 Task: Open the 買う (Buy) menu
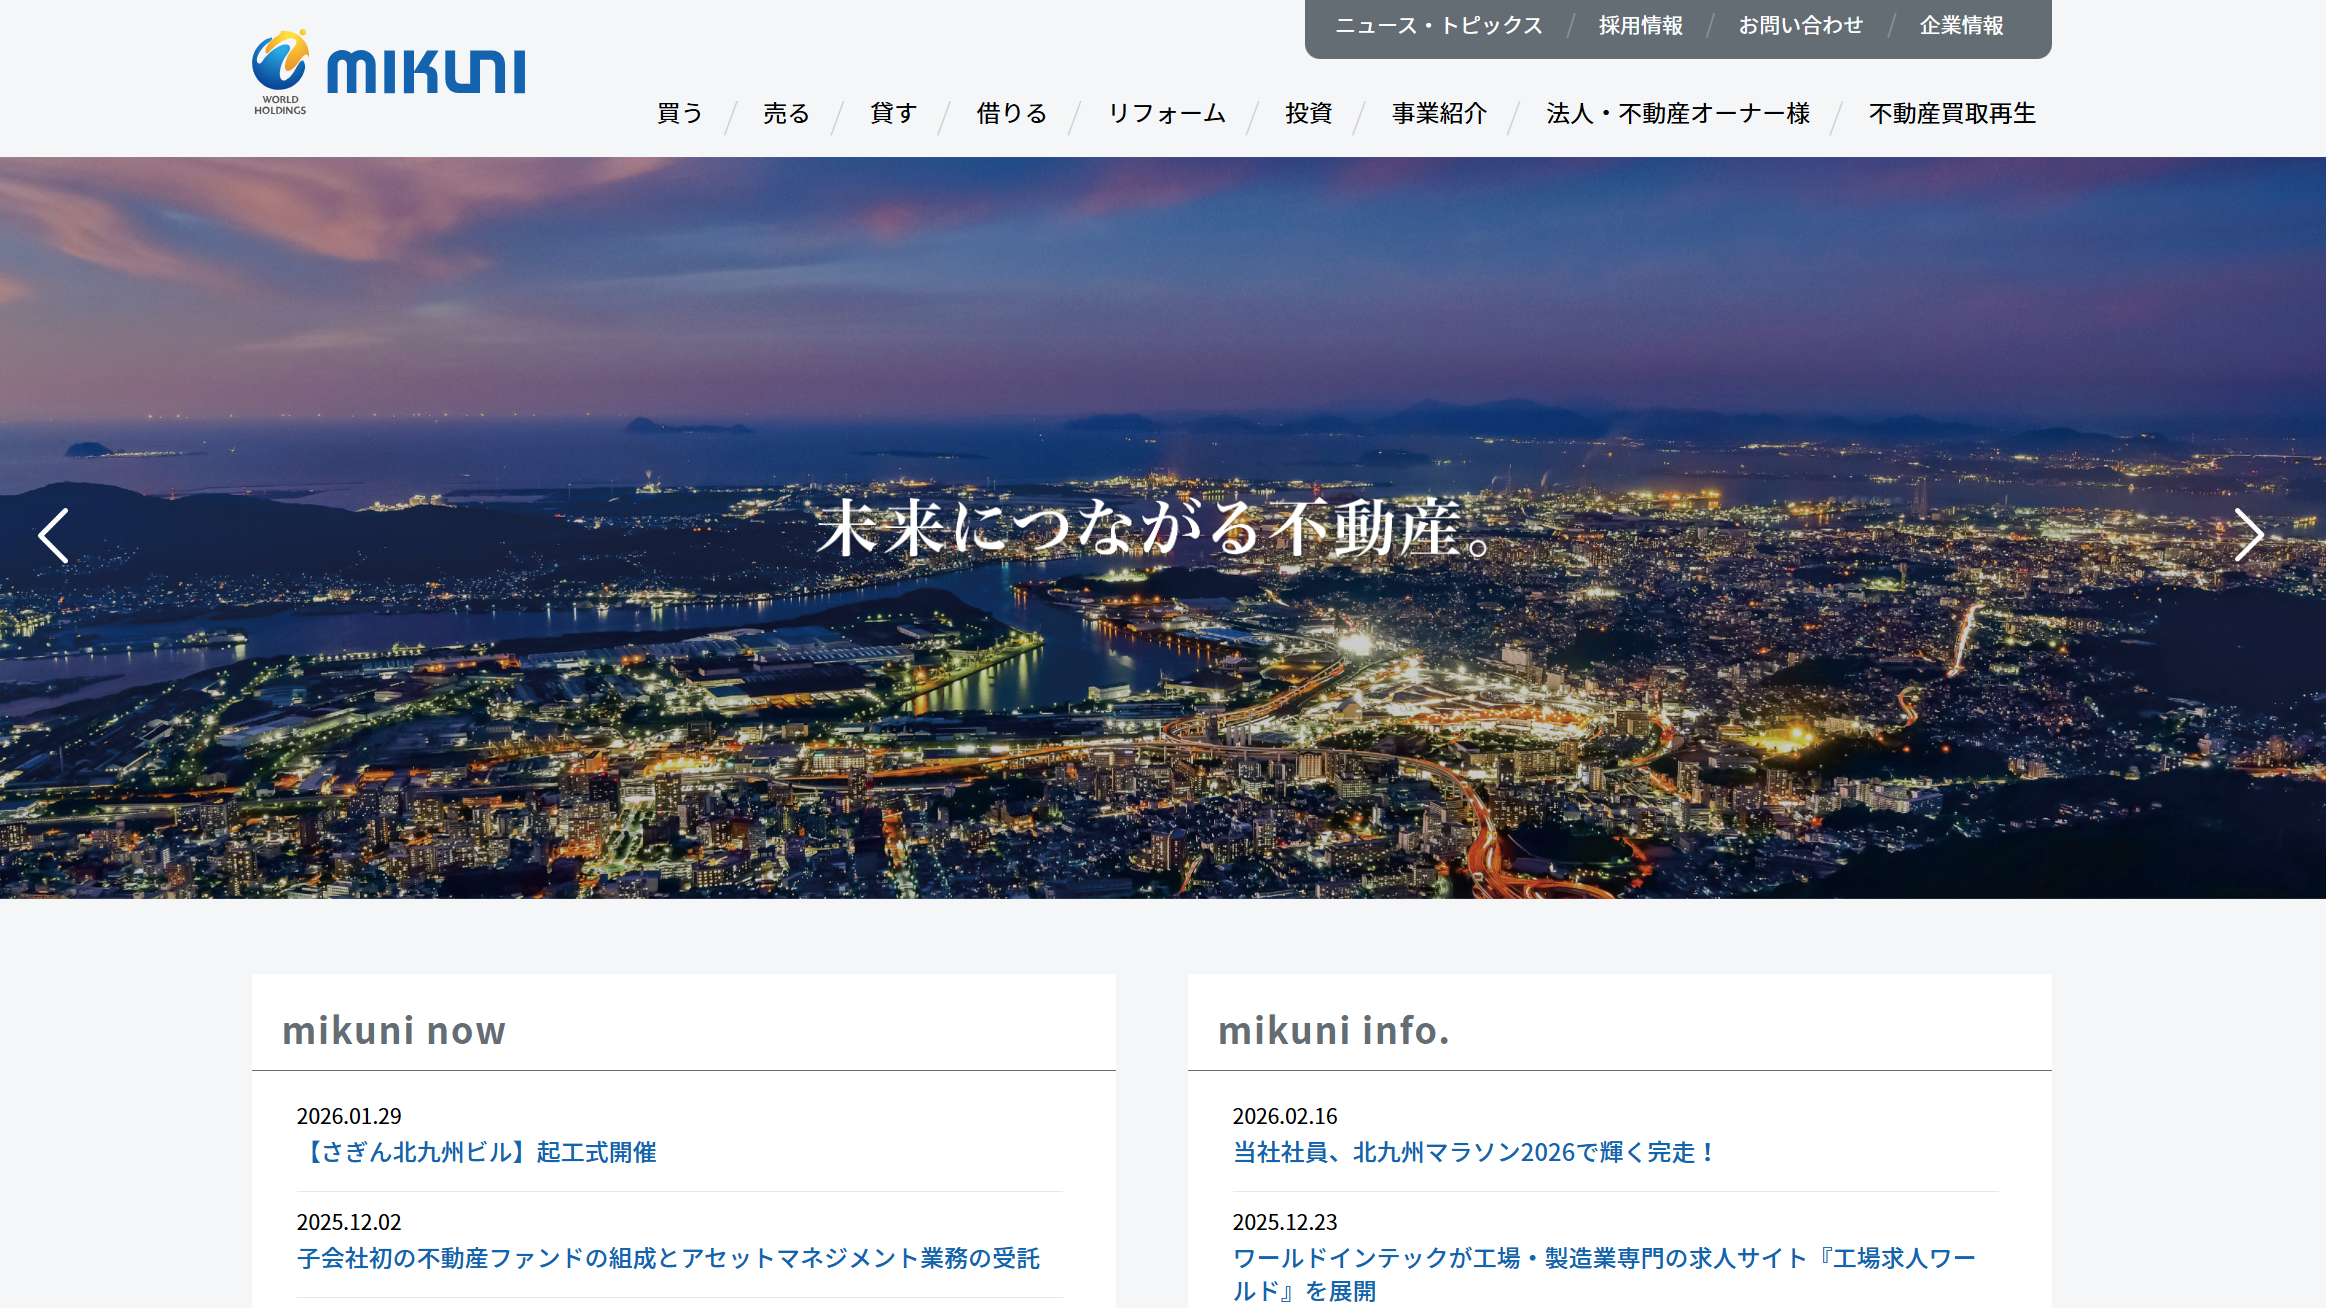679,113
